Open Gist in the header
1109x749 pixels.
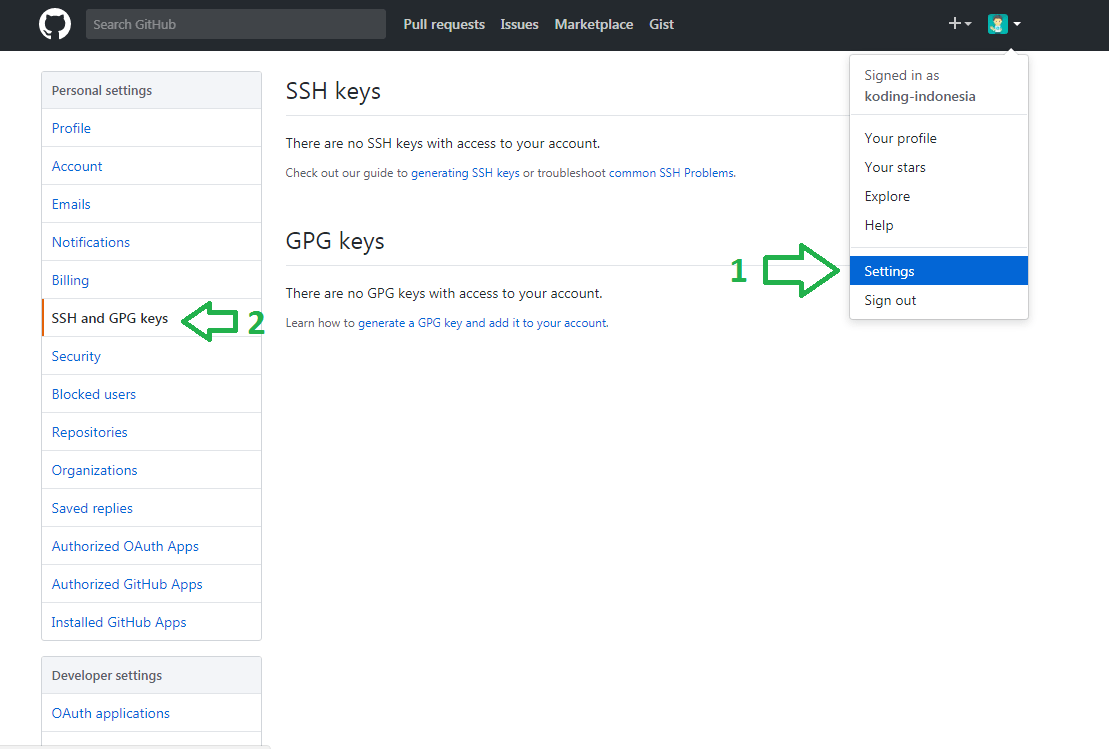(661, 24)
